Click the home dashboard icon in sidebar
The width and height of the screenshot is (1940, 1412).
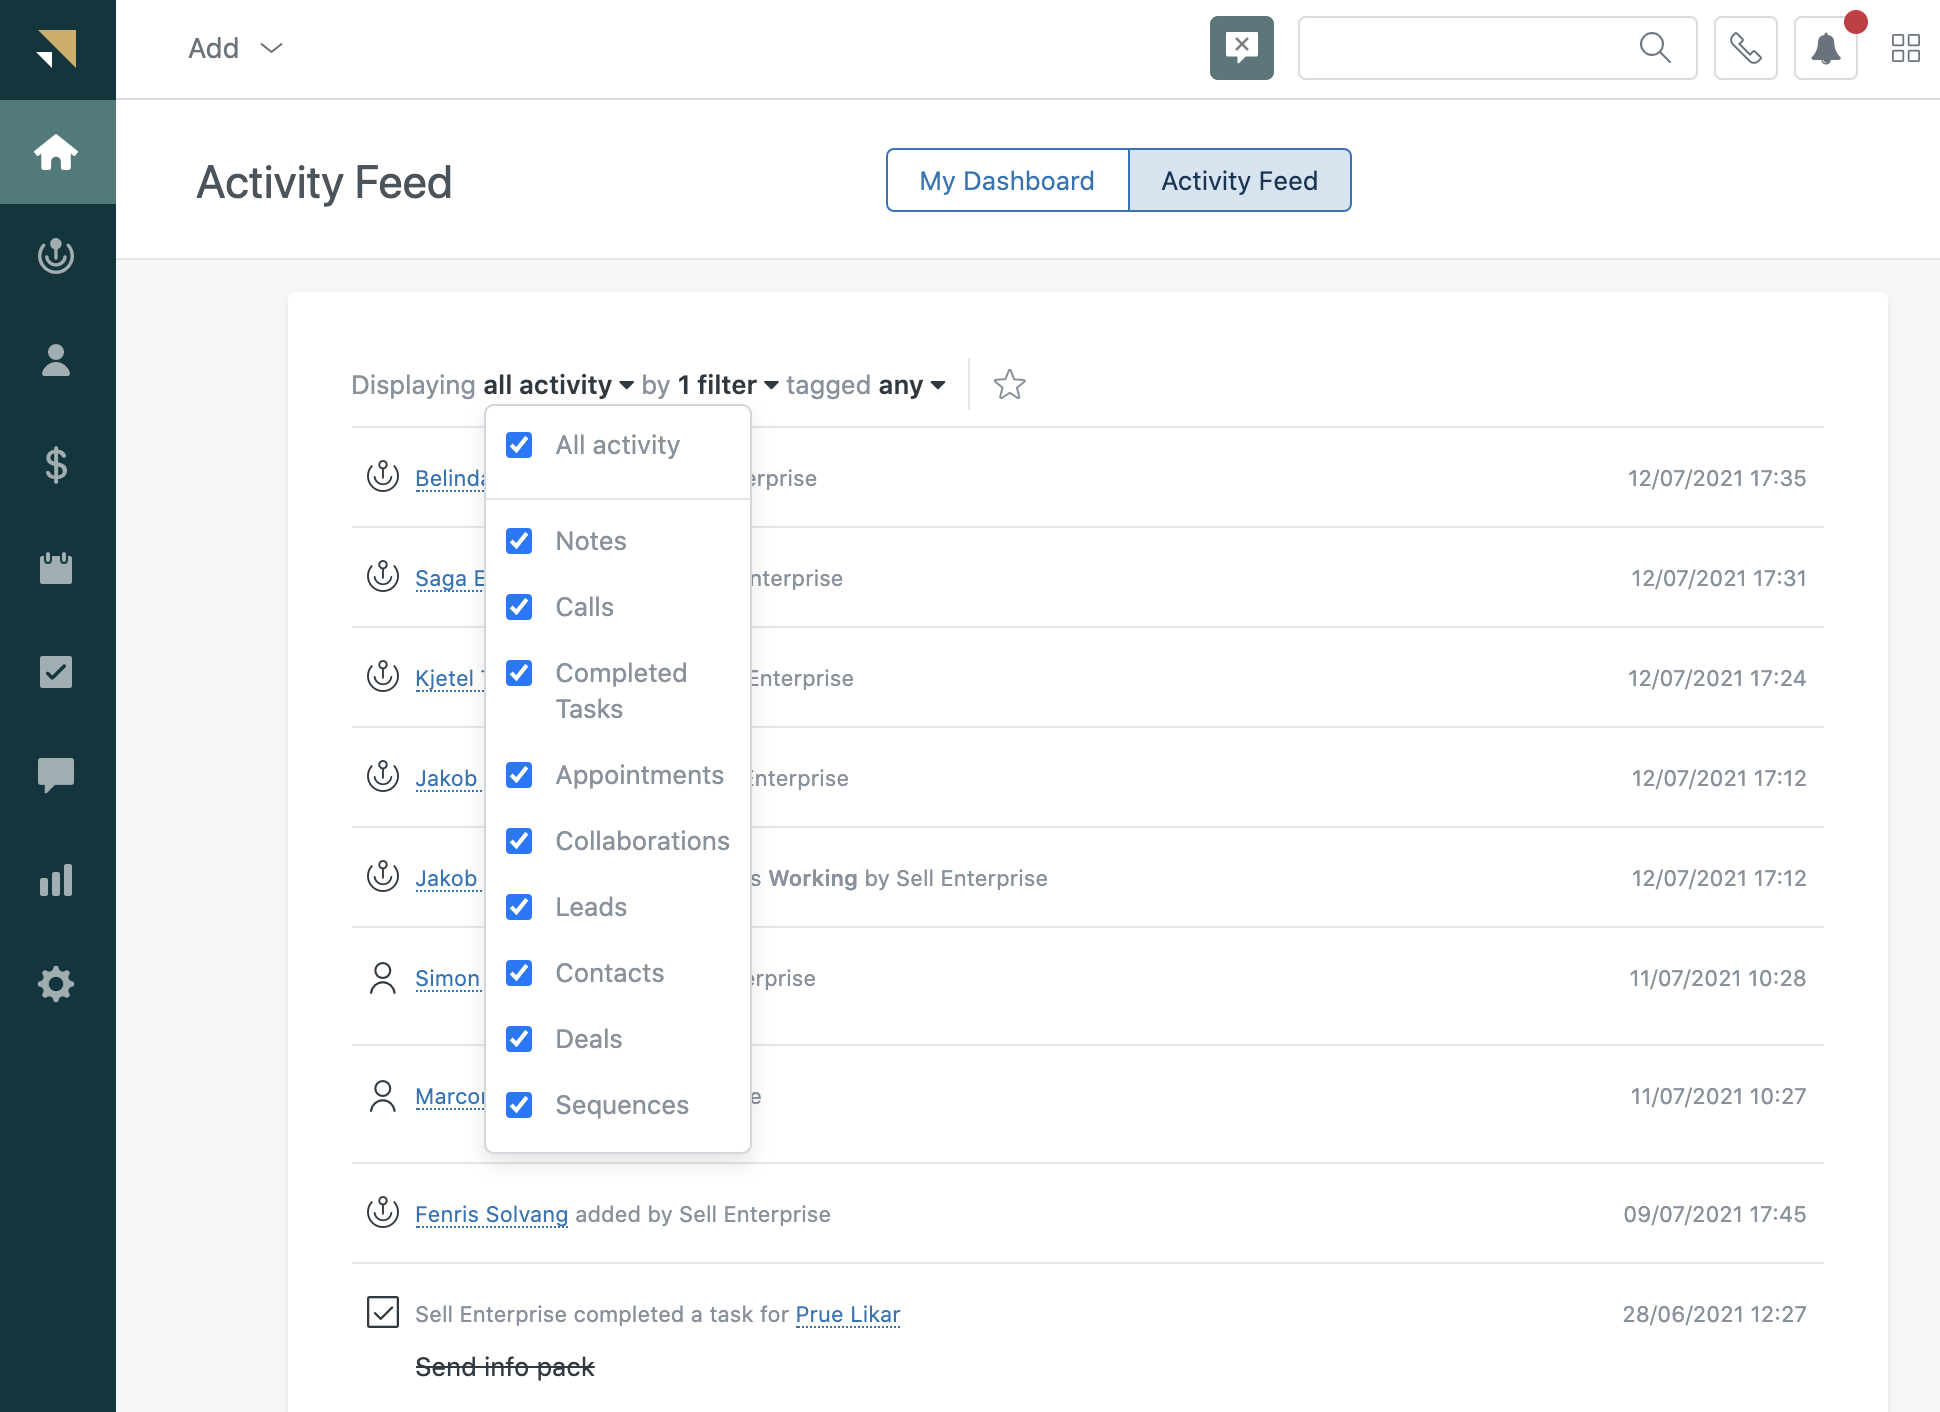coord(57,152)
